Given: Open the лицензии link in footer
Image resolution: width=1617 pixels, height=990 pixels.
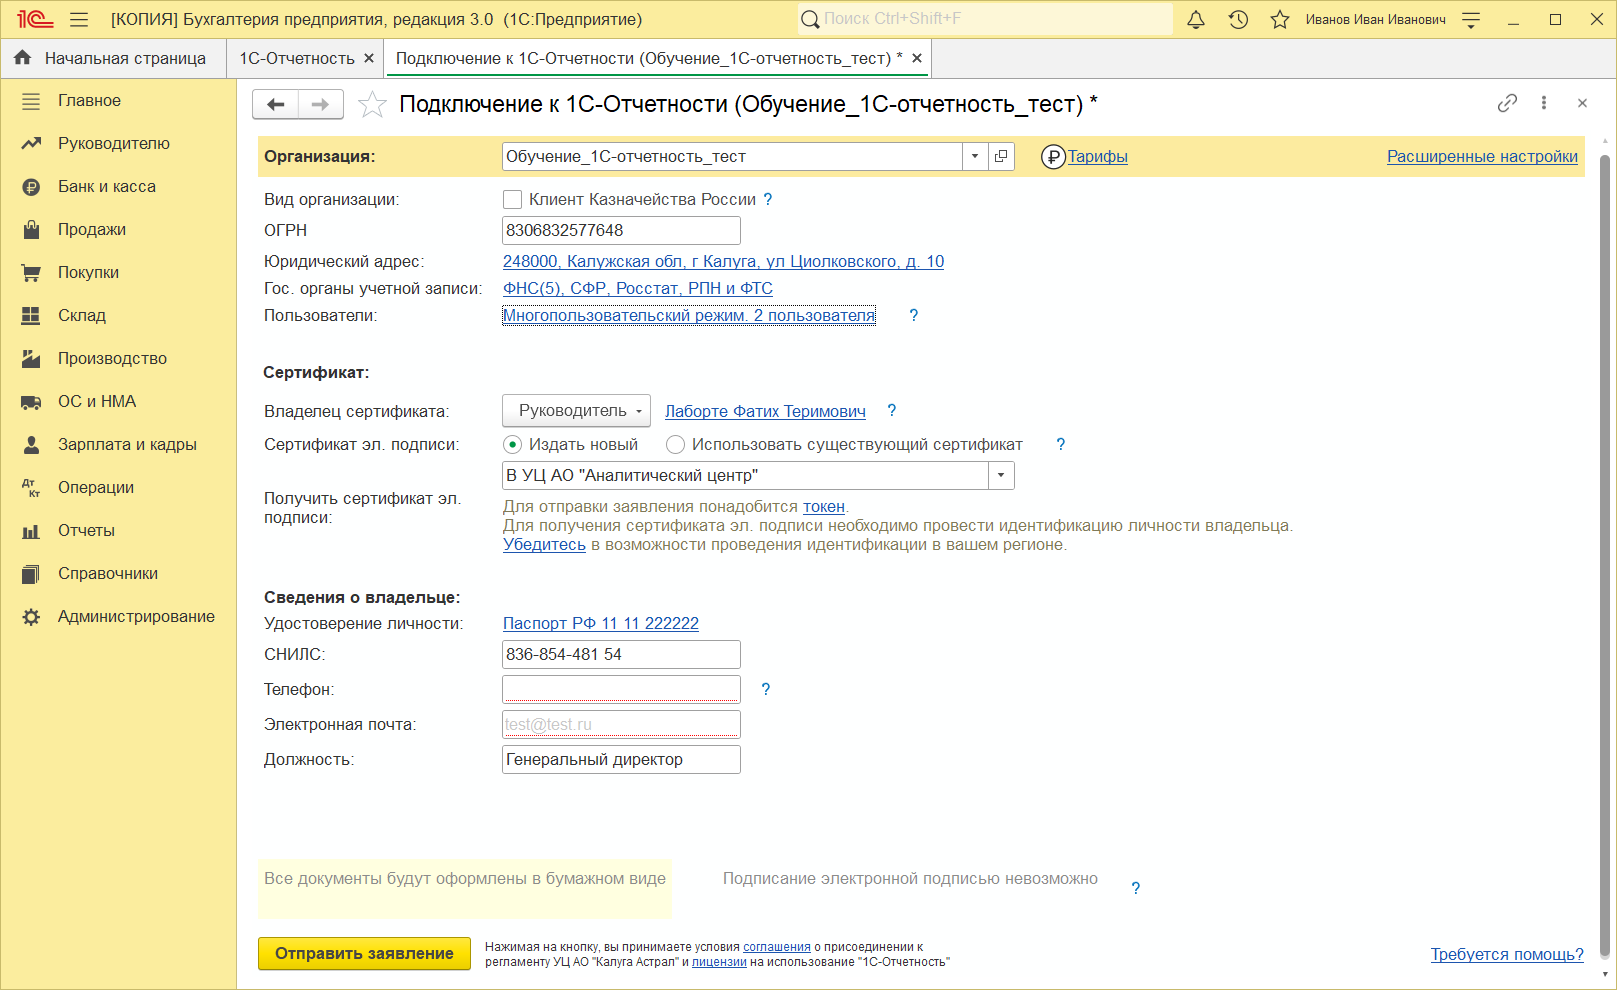Looking at the screenshot, I should (x=719, y=962).
